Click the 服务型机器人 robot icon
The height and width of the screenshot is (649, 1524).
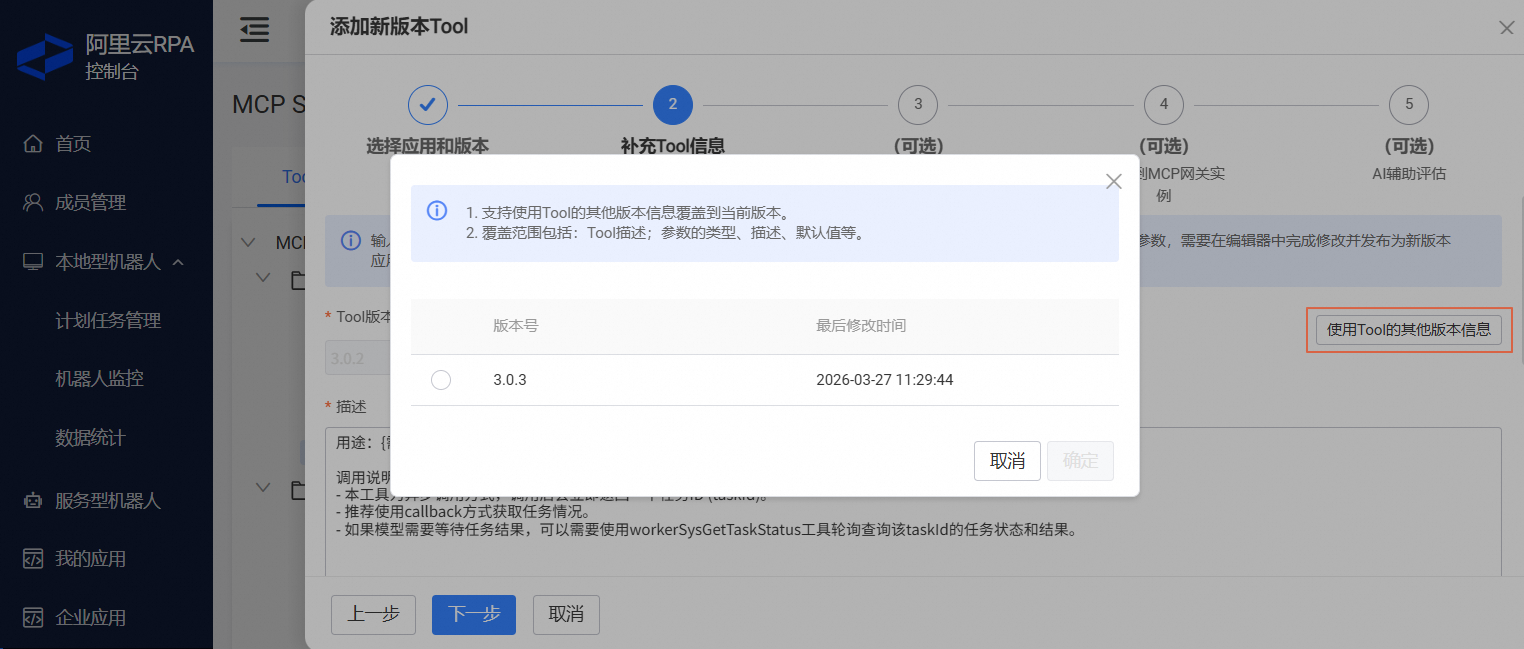tap(33, 500)
